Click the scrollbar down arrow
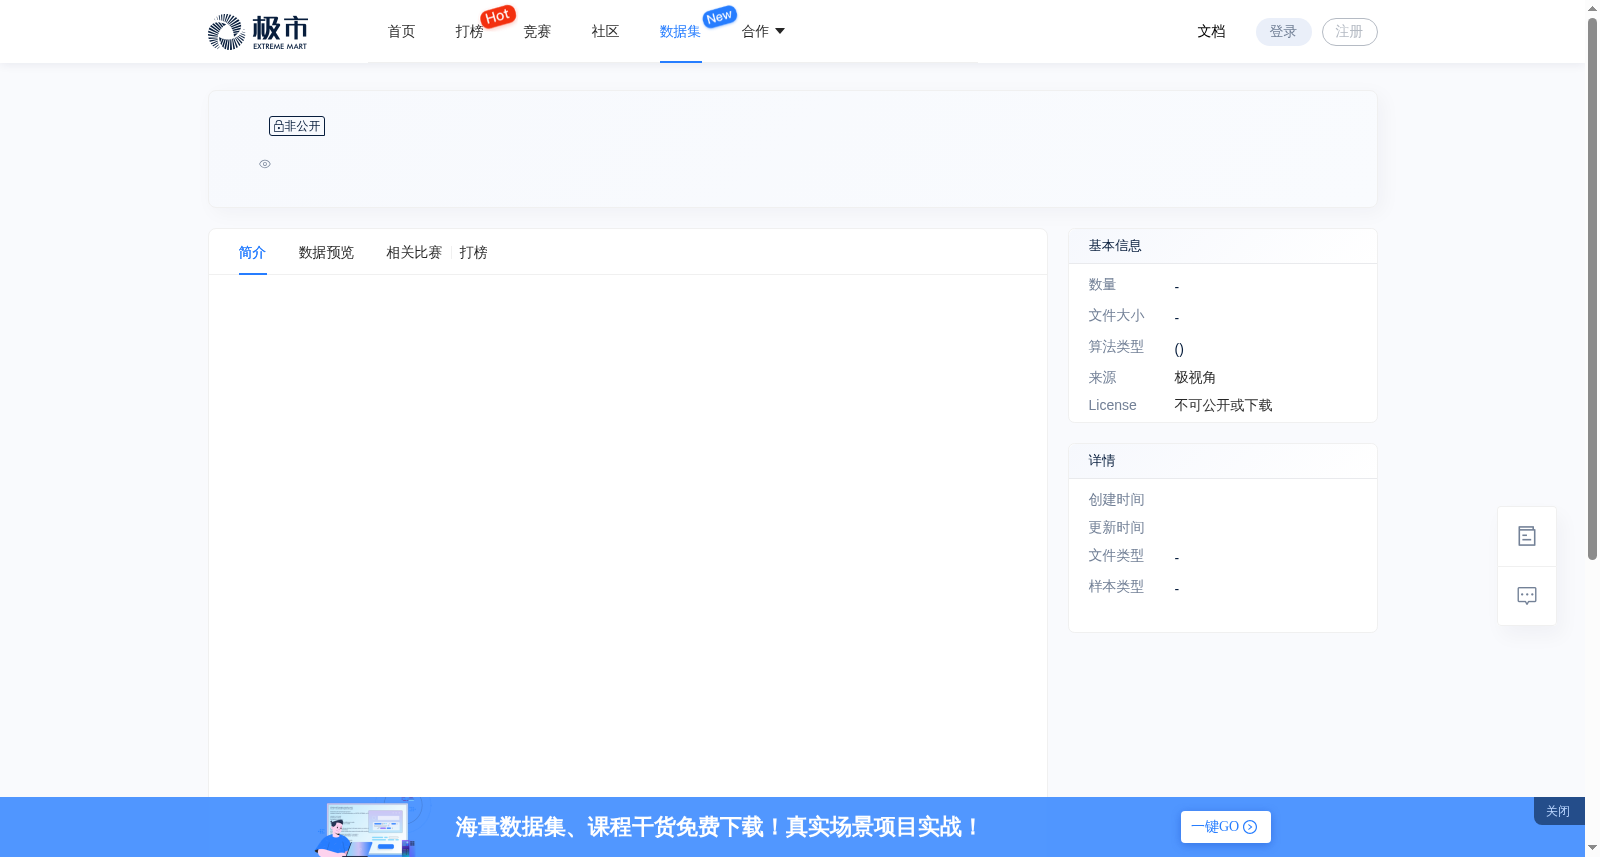 [1593, 848]
